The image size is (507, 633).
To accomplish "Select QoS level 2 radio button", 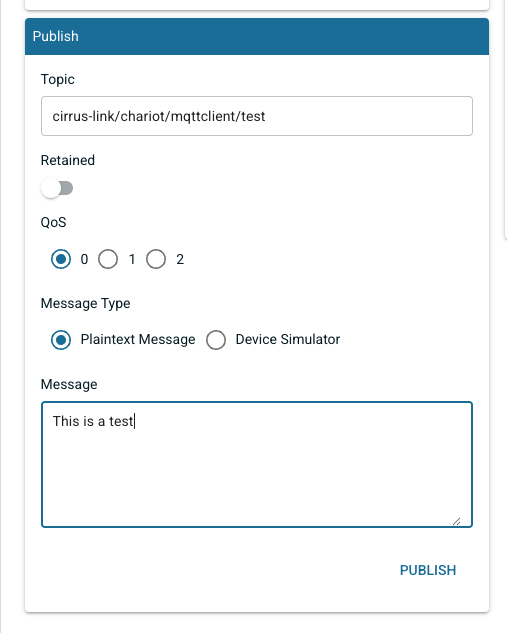I will pos(156,259).
